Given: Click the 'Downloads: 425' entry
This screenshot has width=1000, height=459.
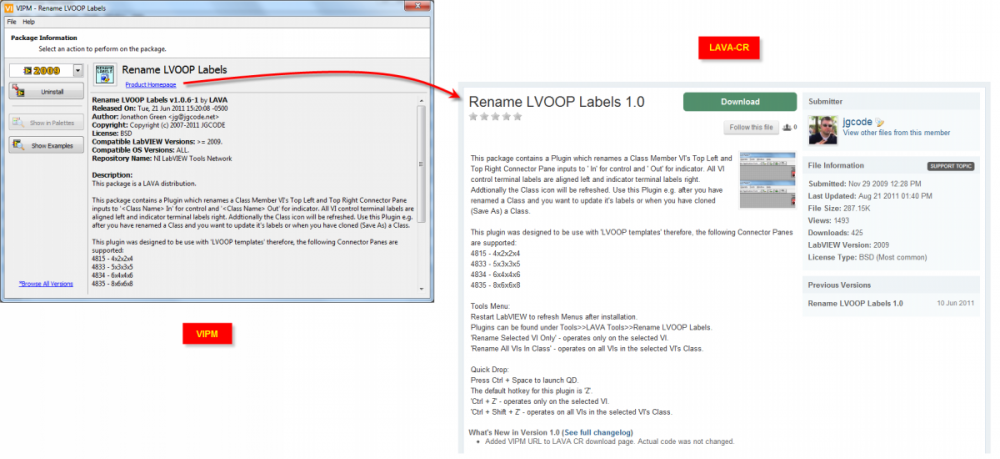Looking at the screenshot, I should click(x=834, y=233).
